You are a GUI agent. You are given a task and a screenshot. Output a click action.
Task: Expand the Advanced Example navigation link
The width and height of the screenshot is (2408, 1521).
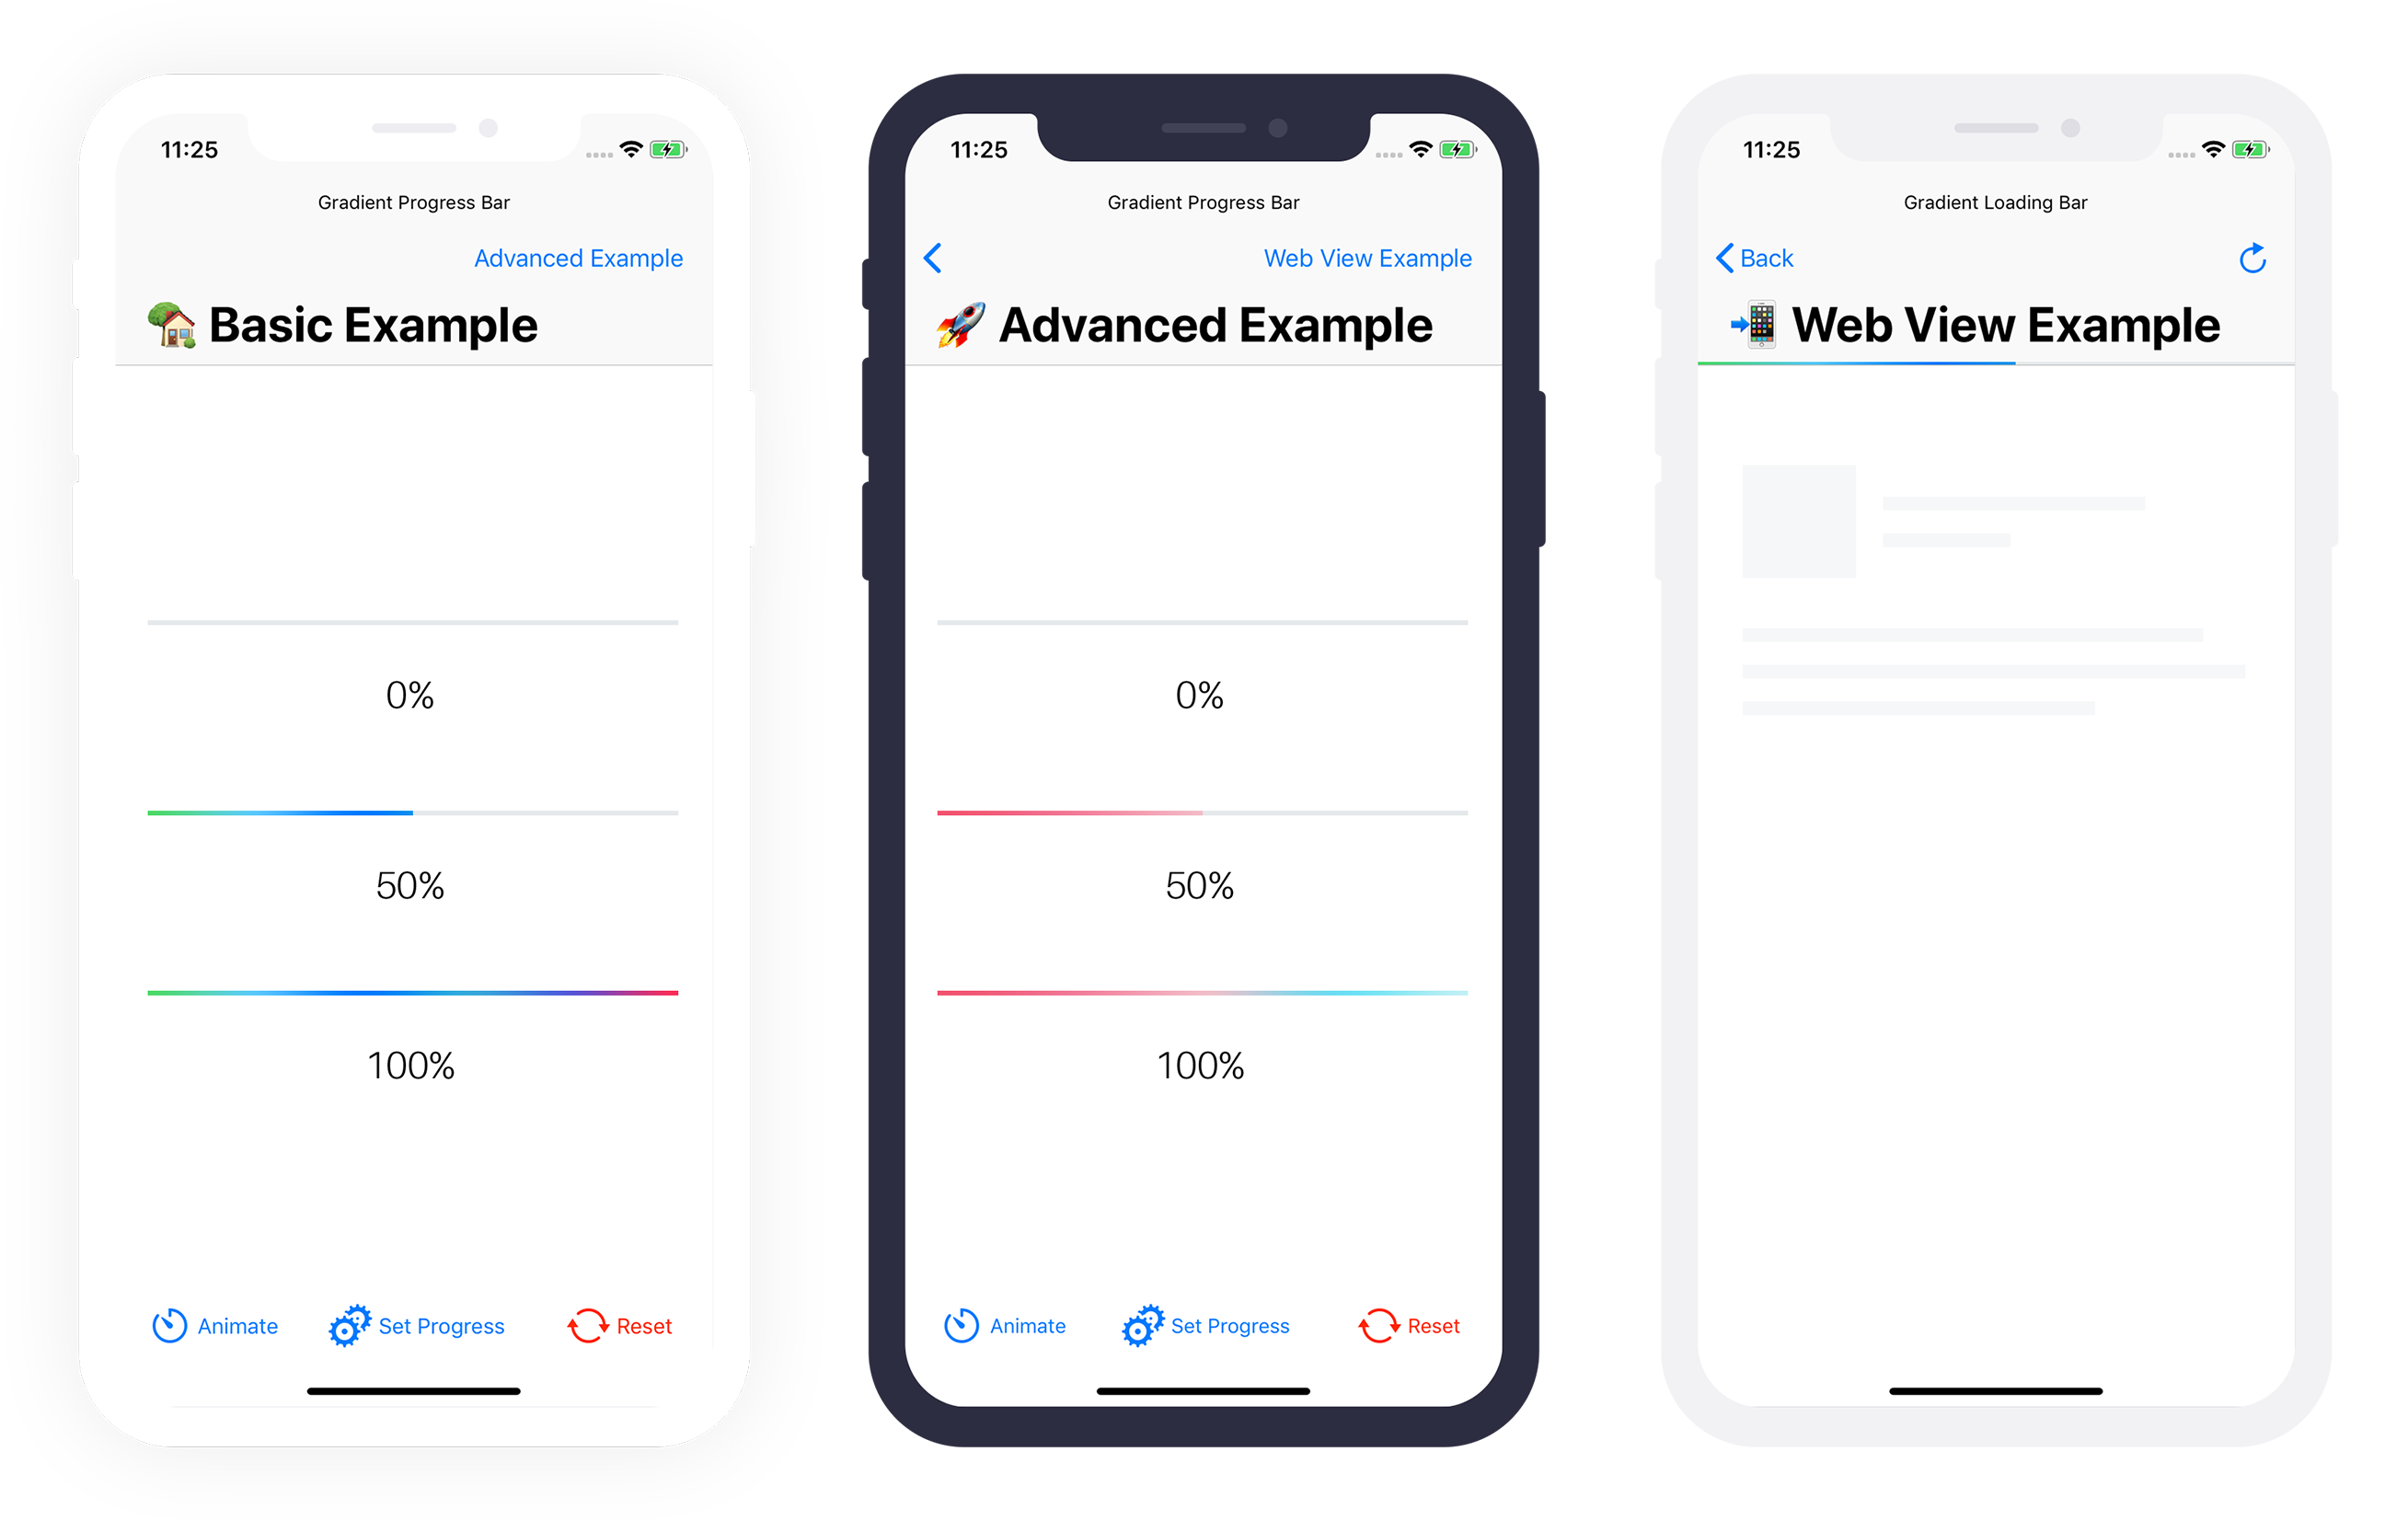[x=577, y=261]
